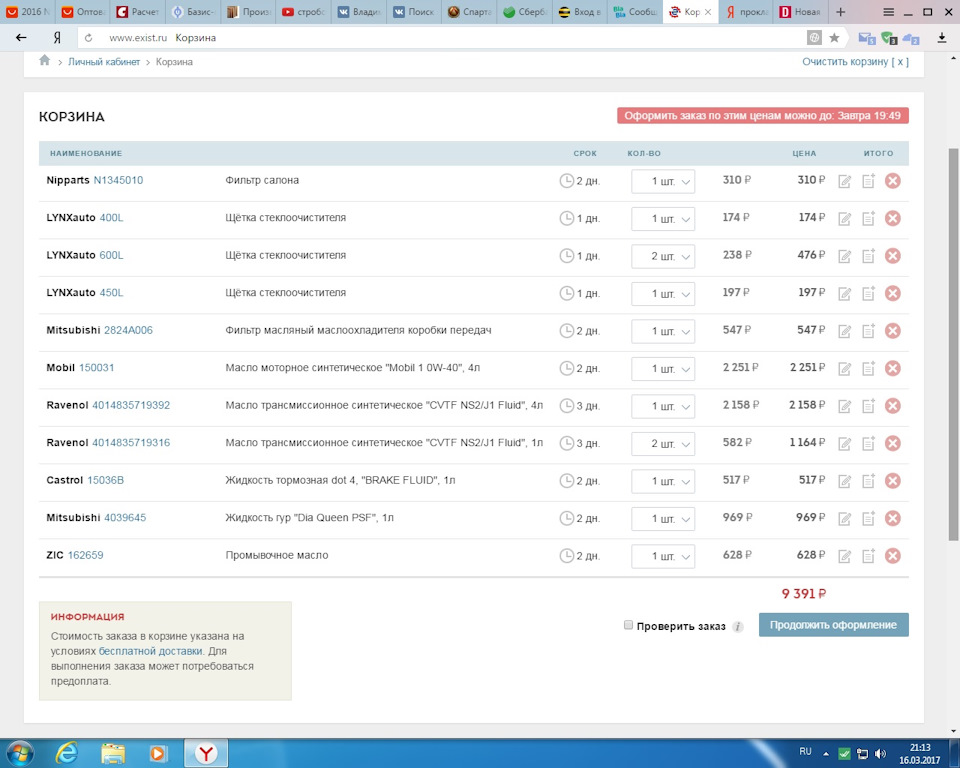Image resolution: width=960 pixels, height=768 pixels.
Task: Open File Explorer taskbar icon
Action: coord(113,753)
